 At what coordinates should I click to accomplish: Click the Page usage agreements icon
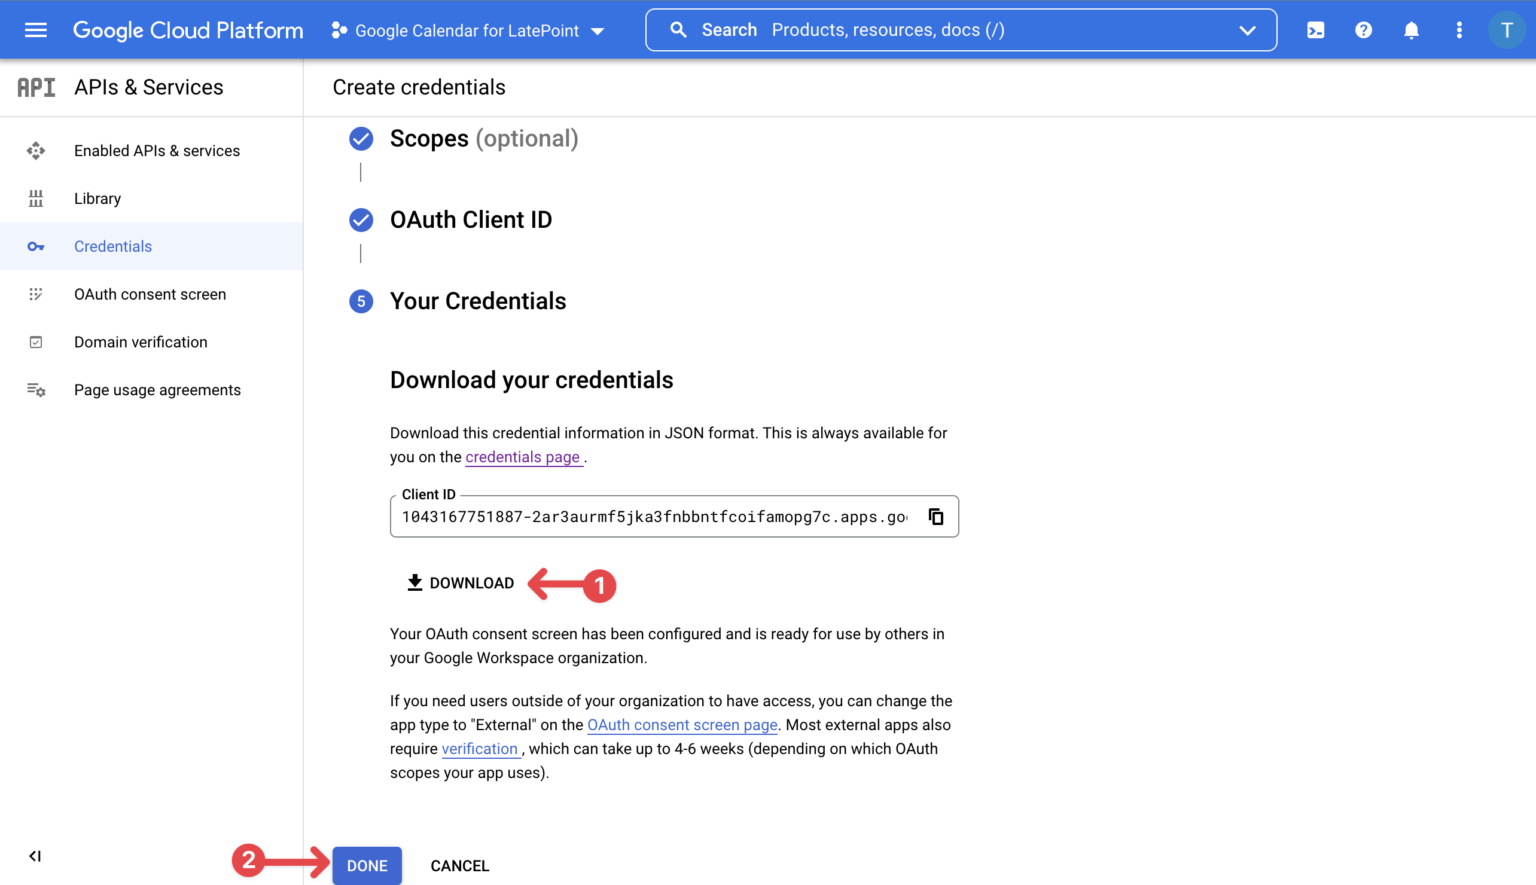coord(36,389)
